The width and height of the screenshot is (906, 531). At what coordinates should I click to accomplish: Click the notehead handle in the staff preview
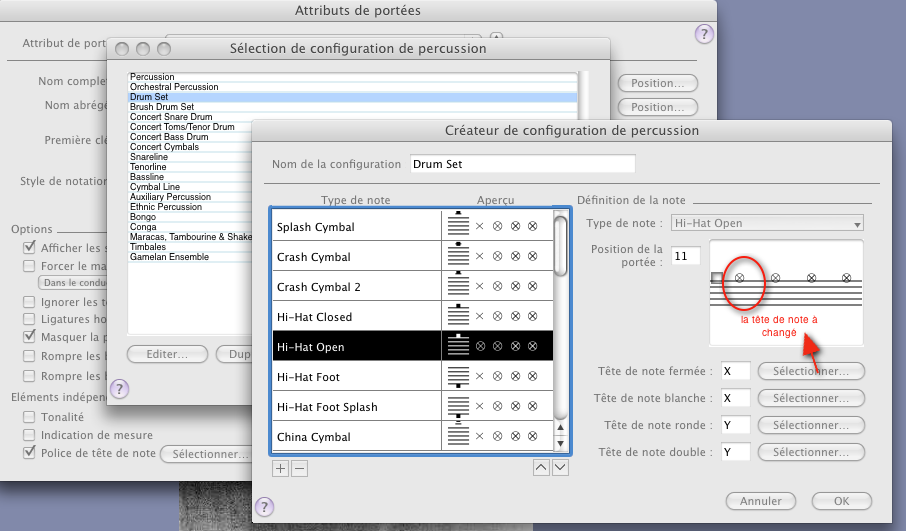pyautogui.click(x=716, y=277)
